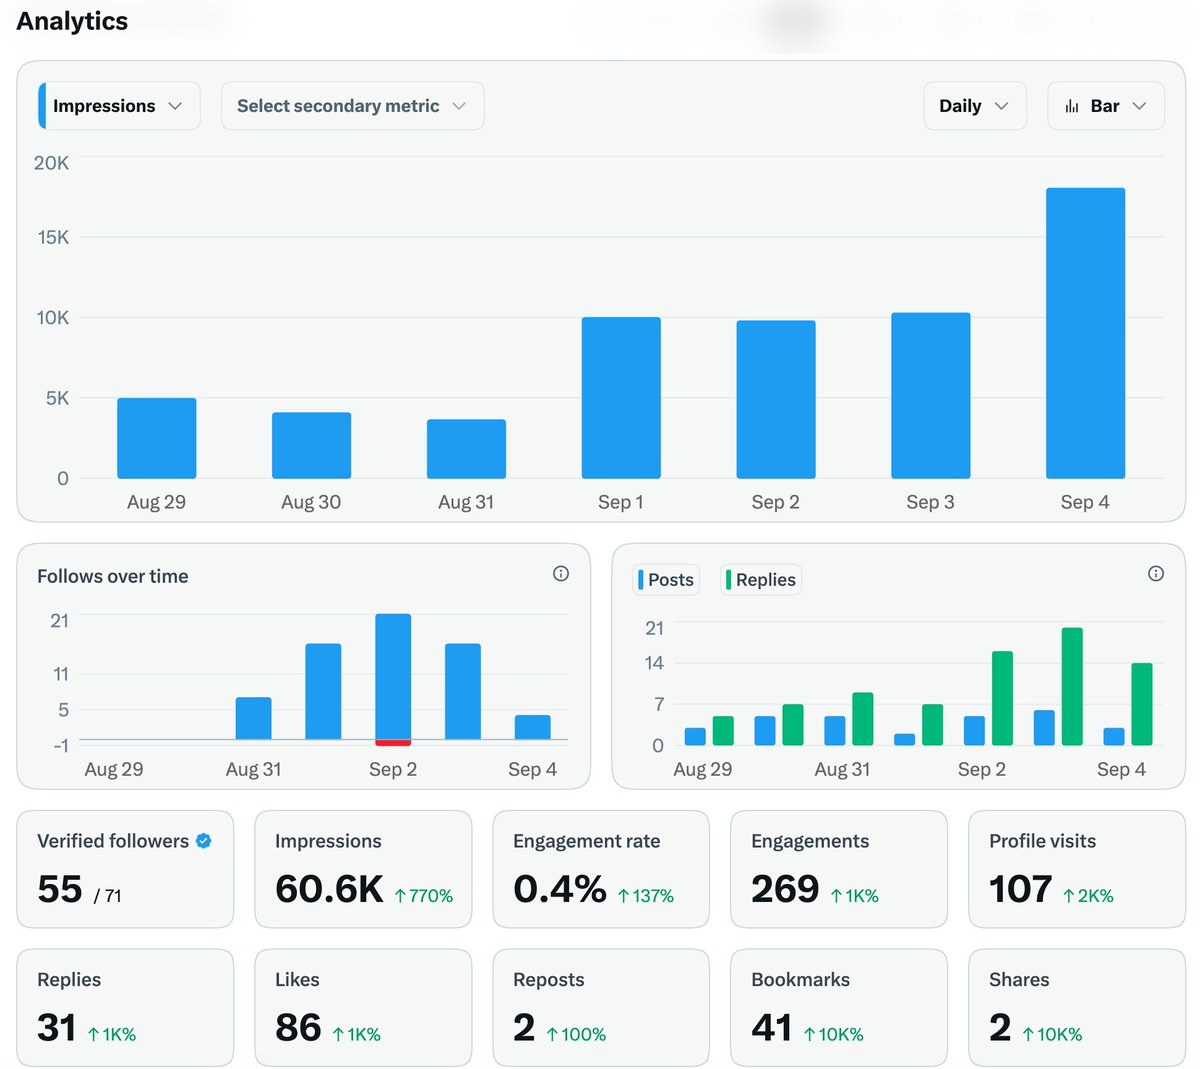The width and height of the screenshot is (1200, 1069).
Task: Click the tallest green Replies bar
Action: [x=1072, y=687]
